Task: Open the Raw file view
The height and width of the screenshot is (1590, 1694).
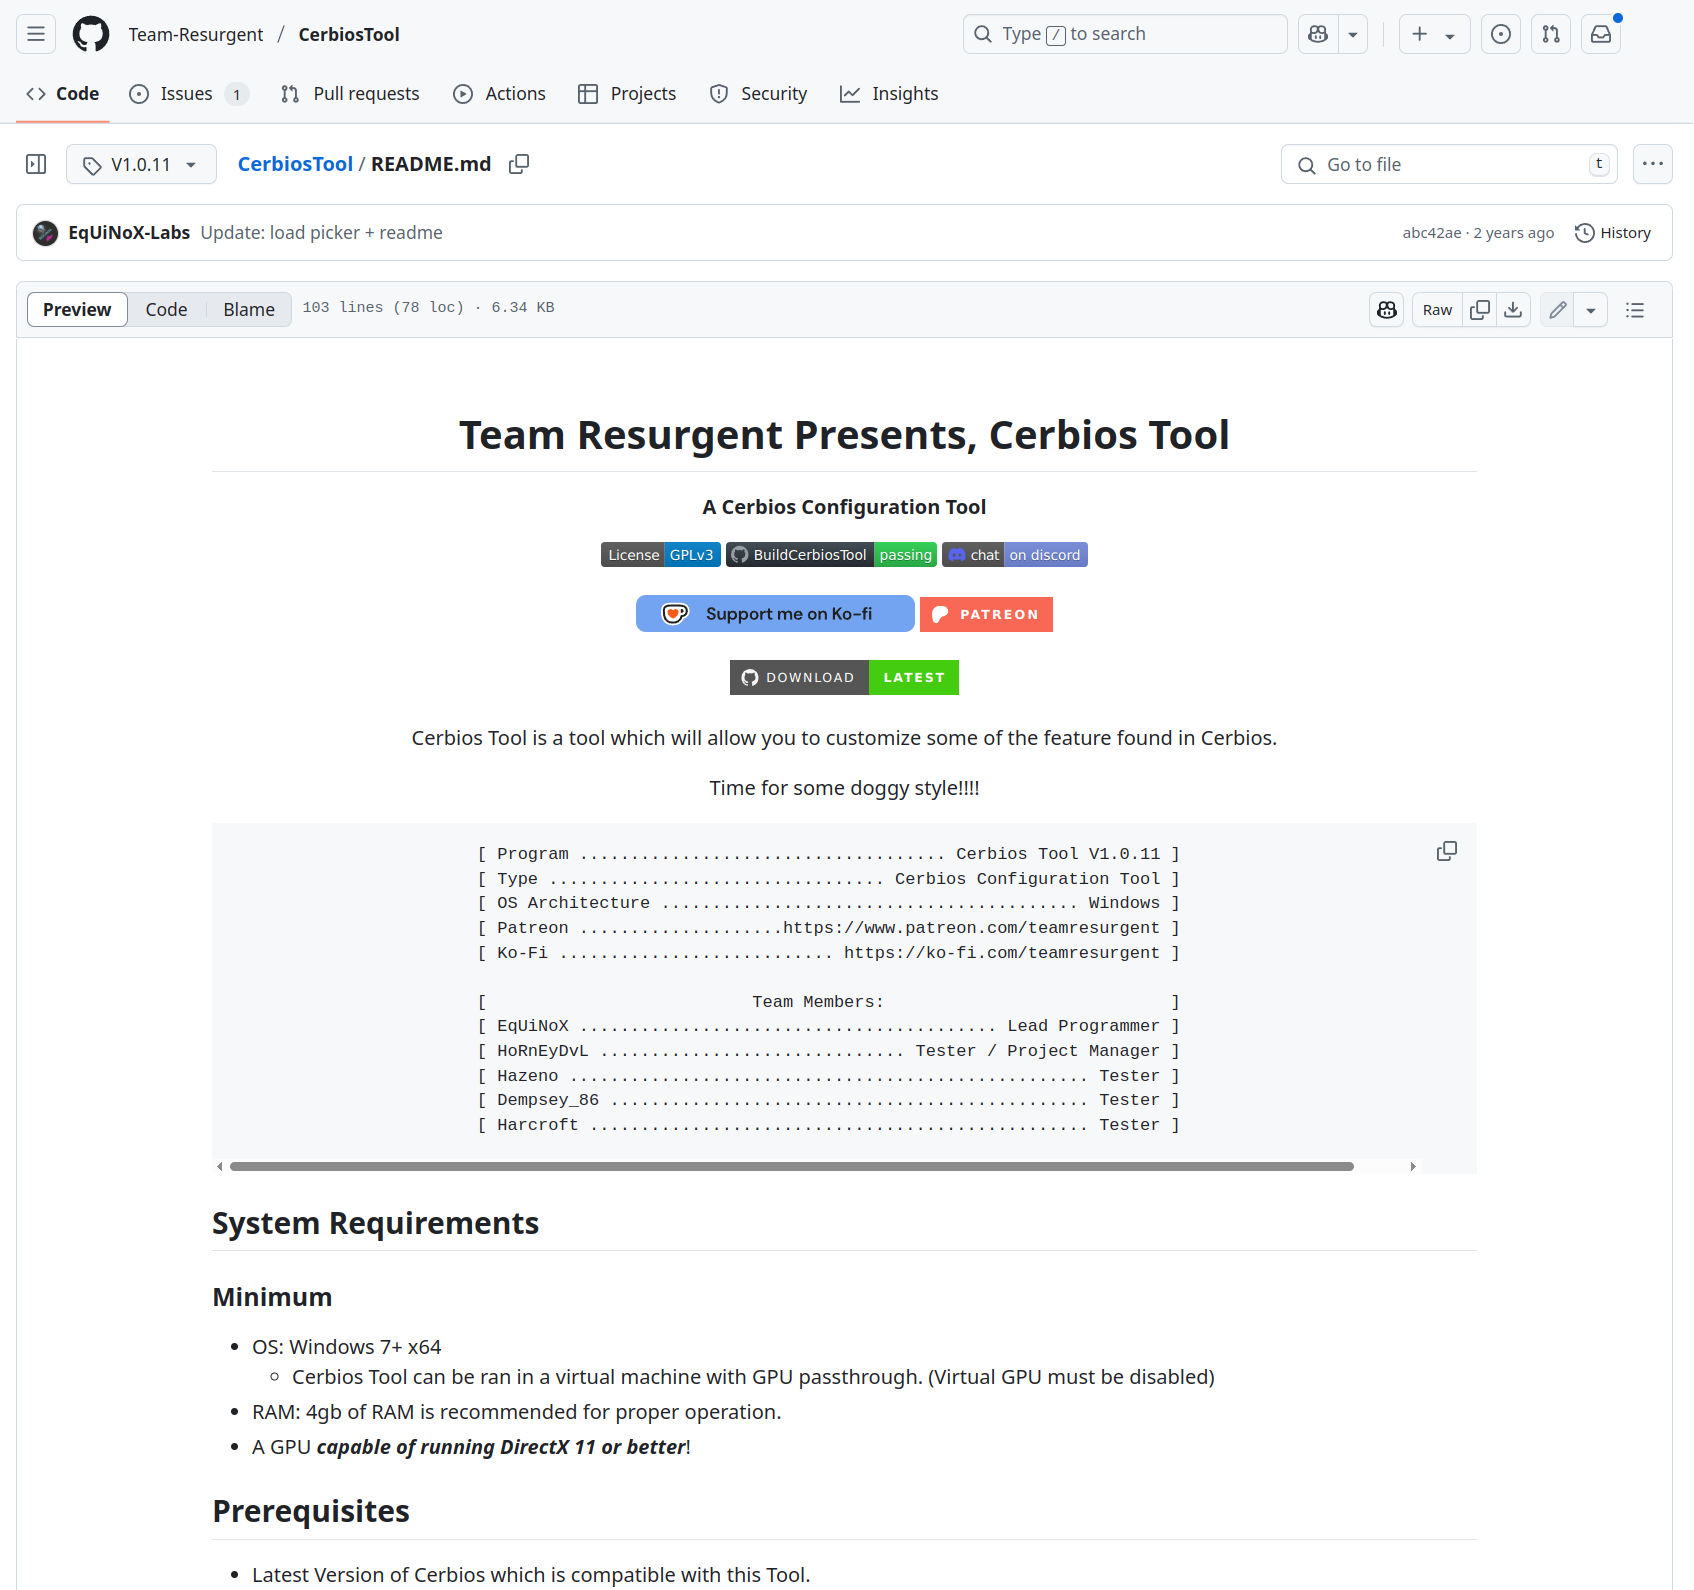Action: click(x=1438, y=310)
